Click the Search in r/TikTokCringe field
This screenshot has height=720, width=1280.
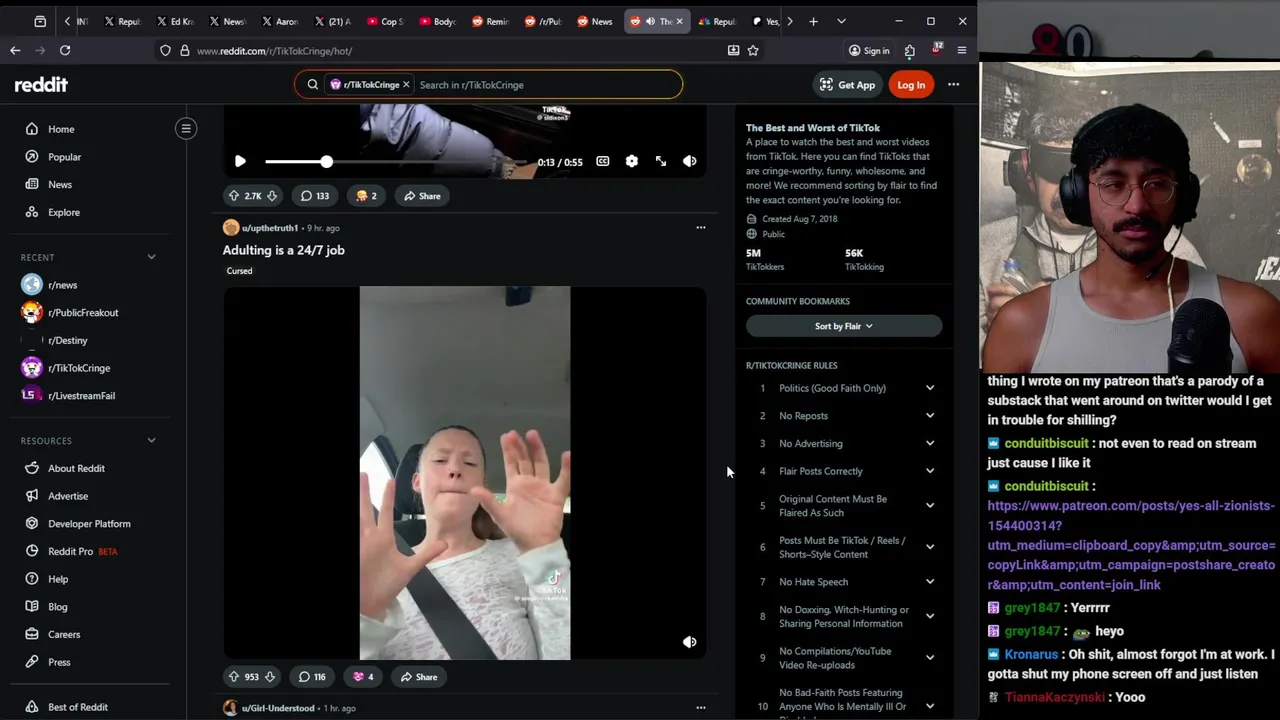coord(545,85)
